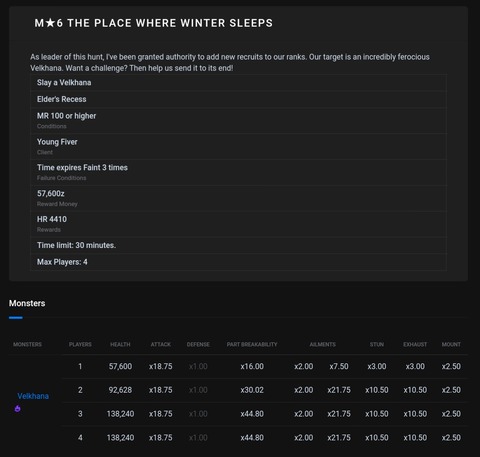Click the Young Fiver client row
The image size is (480, 457).
pyautogui.click(x=238, y=147)
